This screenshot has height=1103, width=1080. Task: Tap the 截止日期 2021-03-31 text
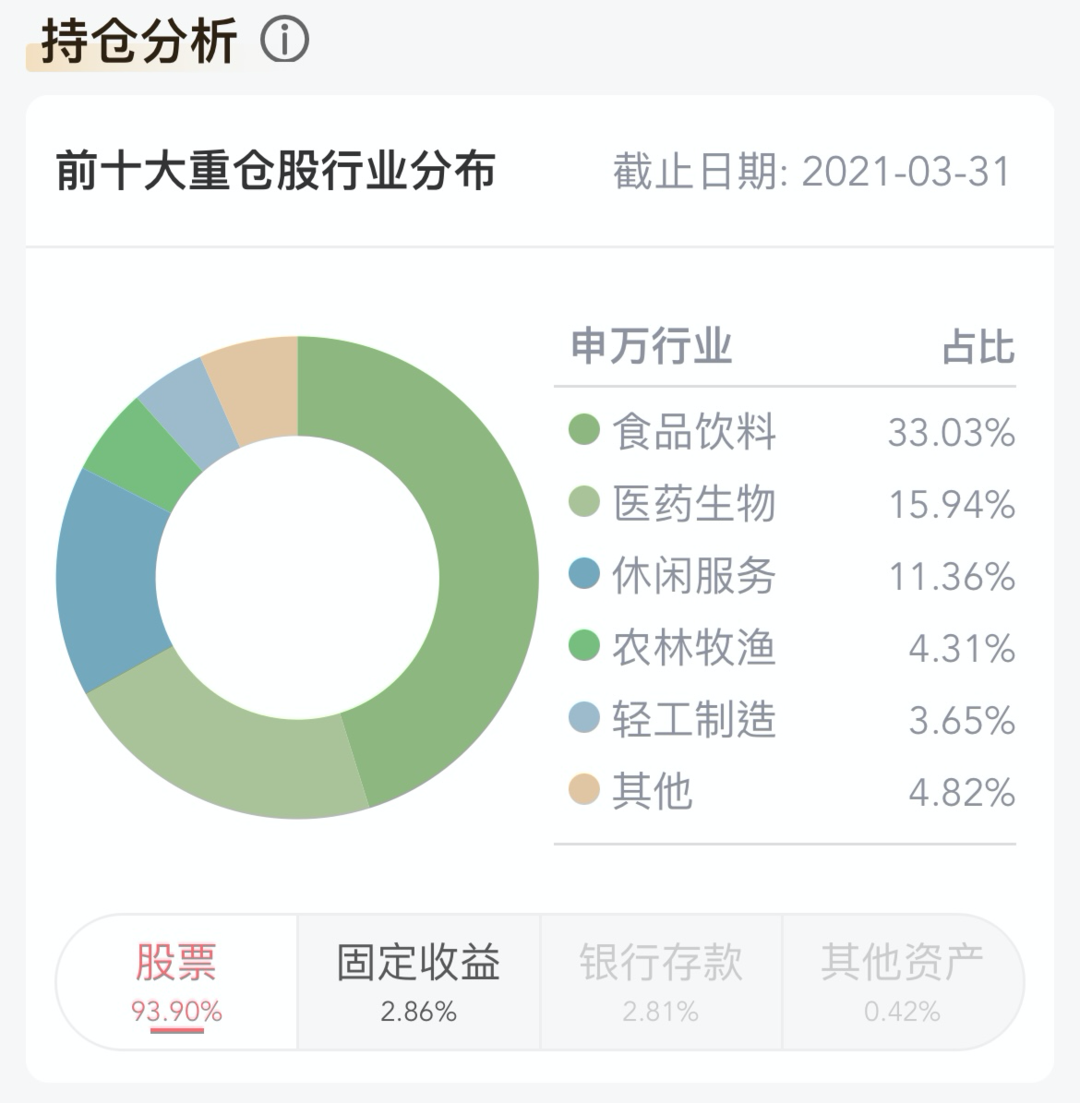pyautogui.click(x=813, y=172)
